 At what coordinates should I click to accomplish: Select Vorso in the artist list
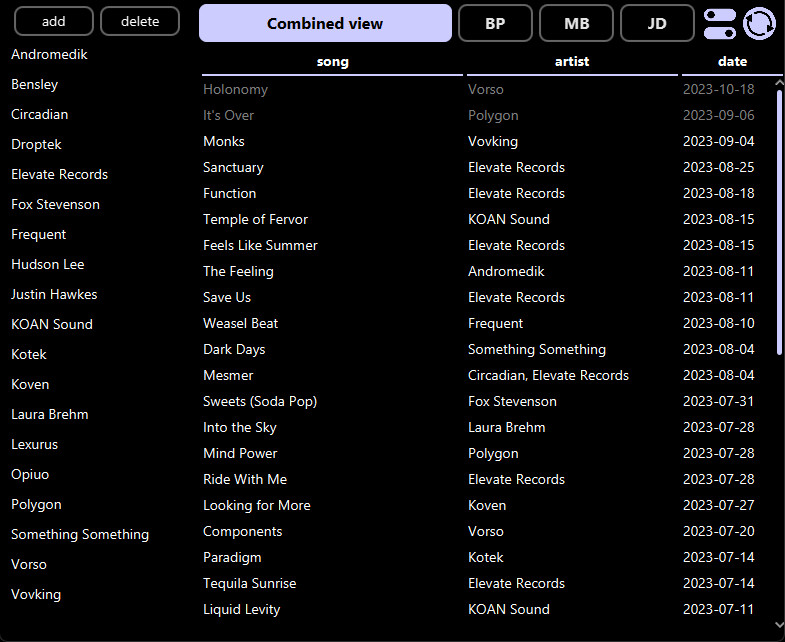[x=29, y=565]
